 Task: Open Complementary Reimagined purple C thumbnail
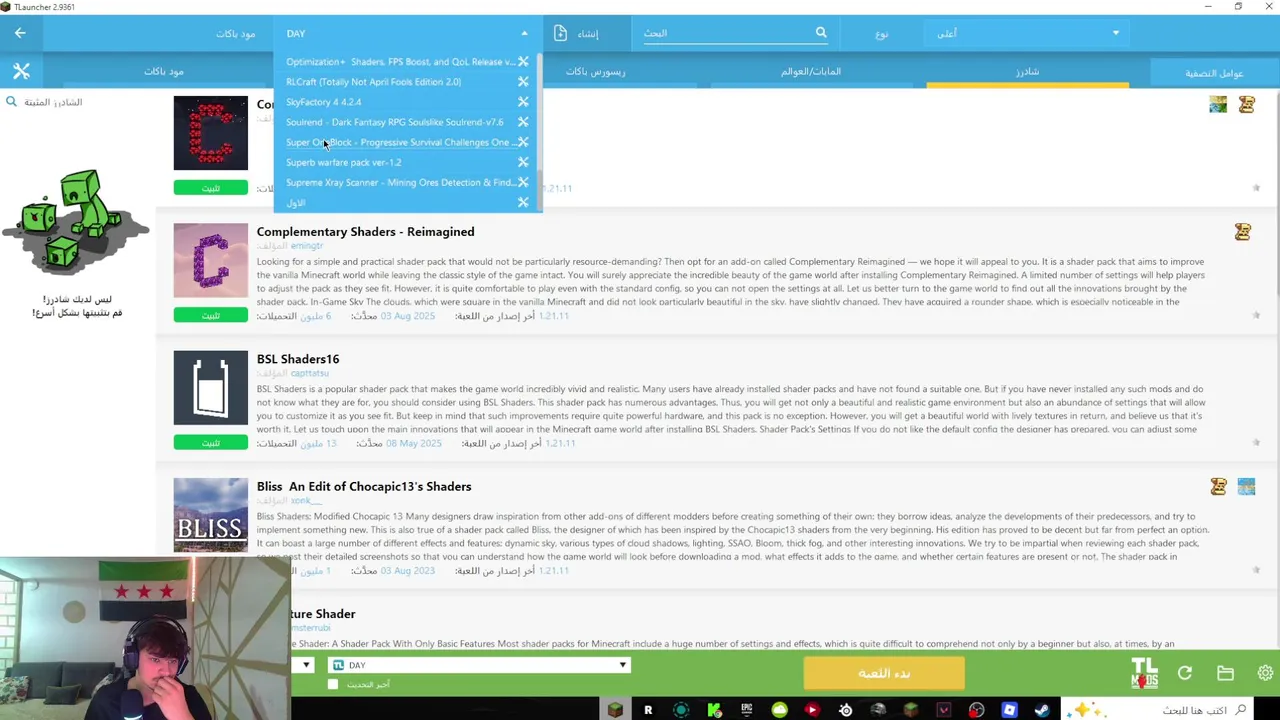[210, 260]
